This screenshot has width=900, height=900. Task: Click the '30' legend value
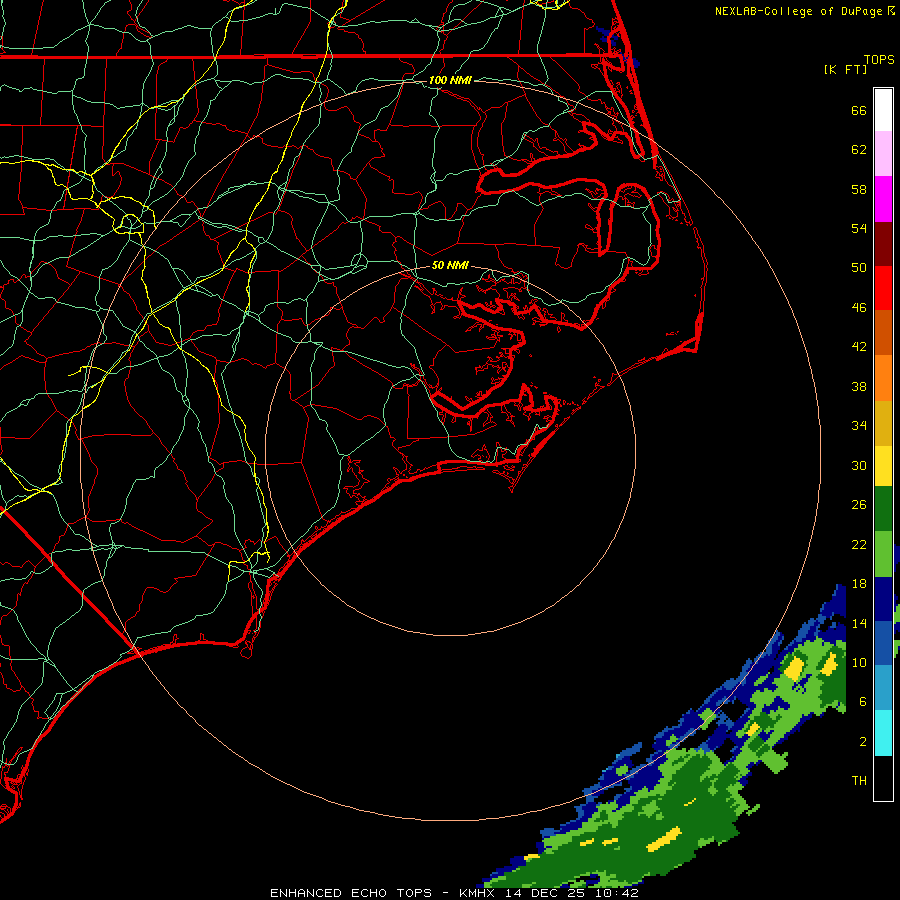[x=859, y=465]
